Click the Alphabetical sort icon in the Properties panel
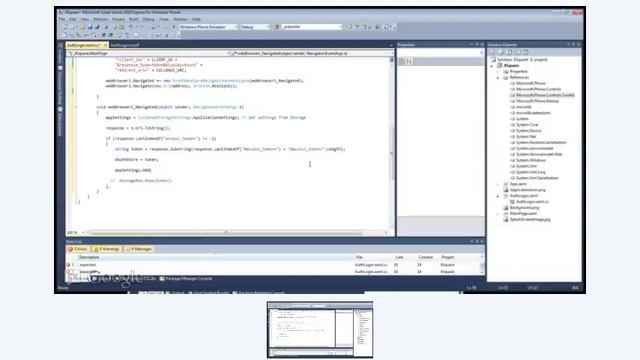 pyautogui.click(x=409, y=61)
